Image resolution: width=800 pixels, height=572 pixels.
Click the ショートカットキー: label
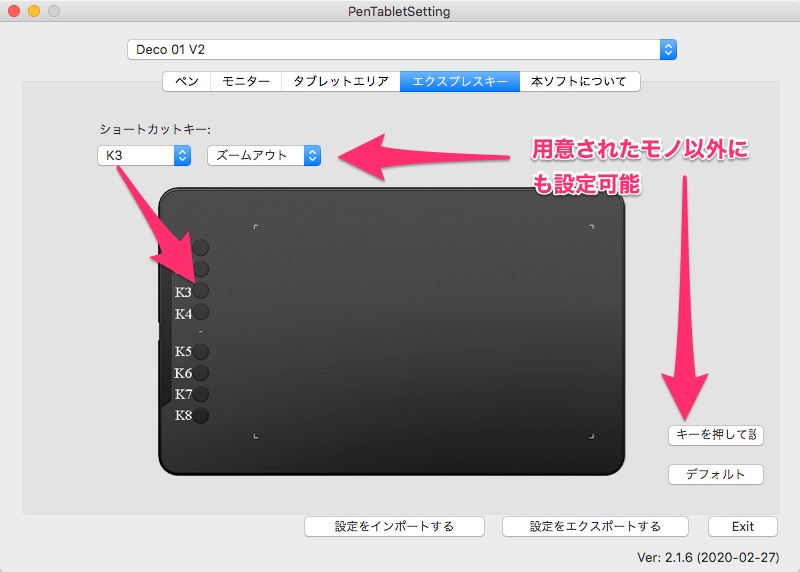pos(155,129)
